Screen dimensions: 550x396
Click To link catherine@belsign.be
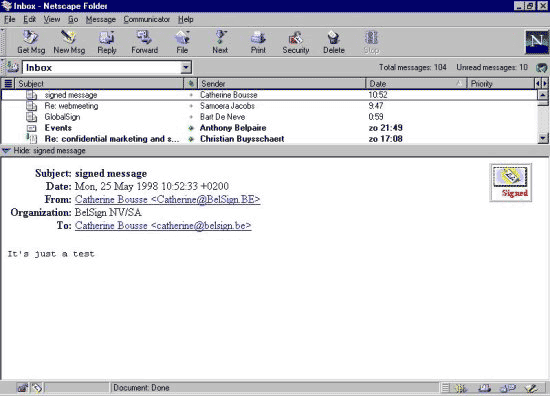pyautogui.click(x=163, y=225)
